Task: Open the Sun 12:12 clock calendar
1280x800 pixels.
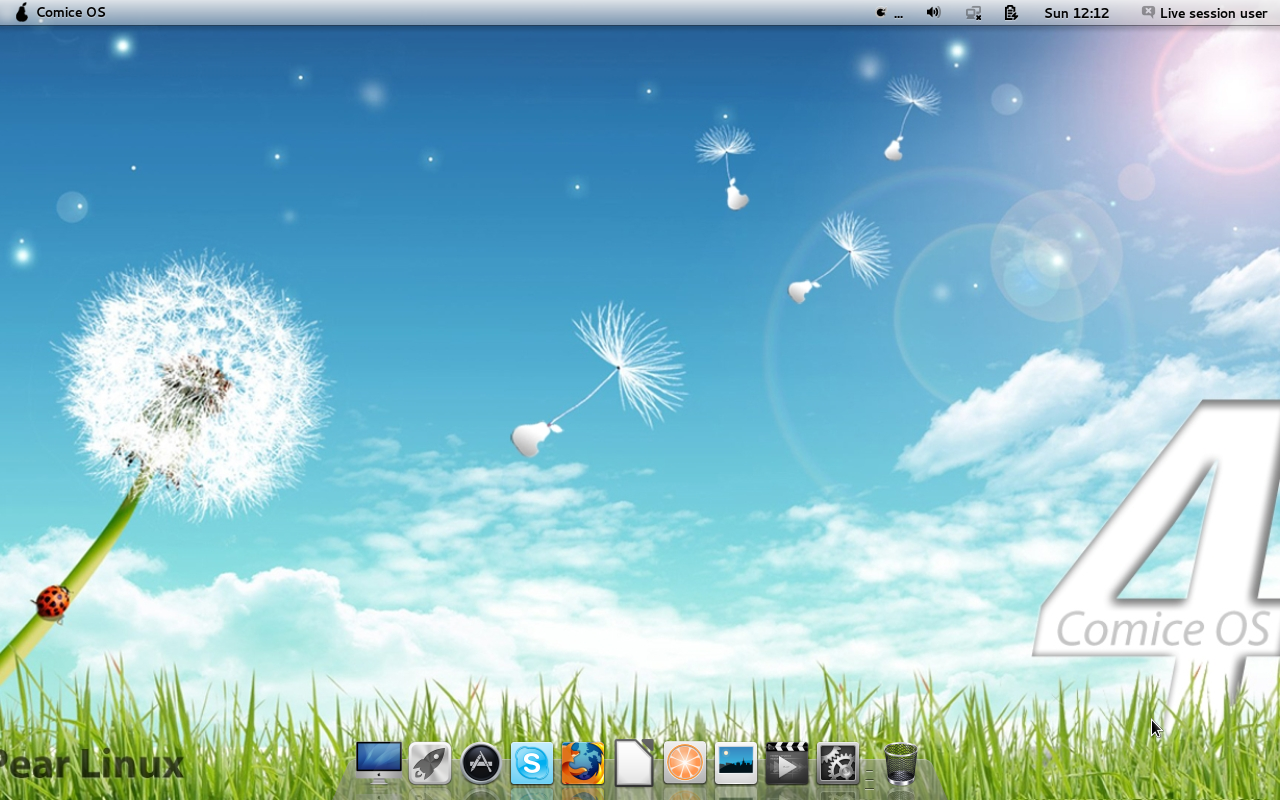Action: 1076,13
